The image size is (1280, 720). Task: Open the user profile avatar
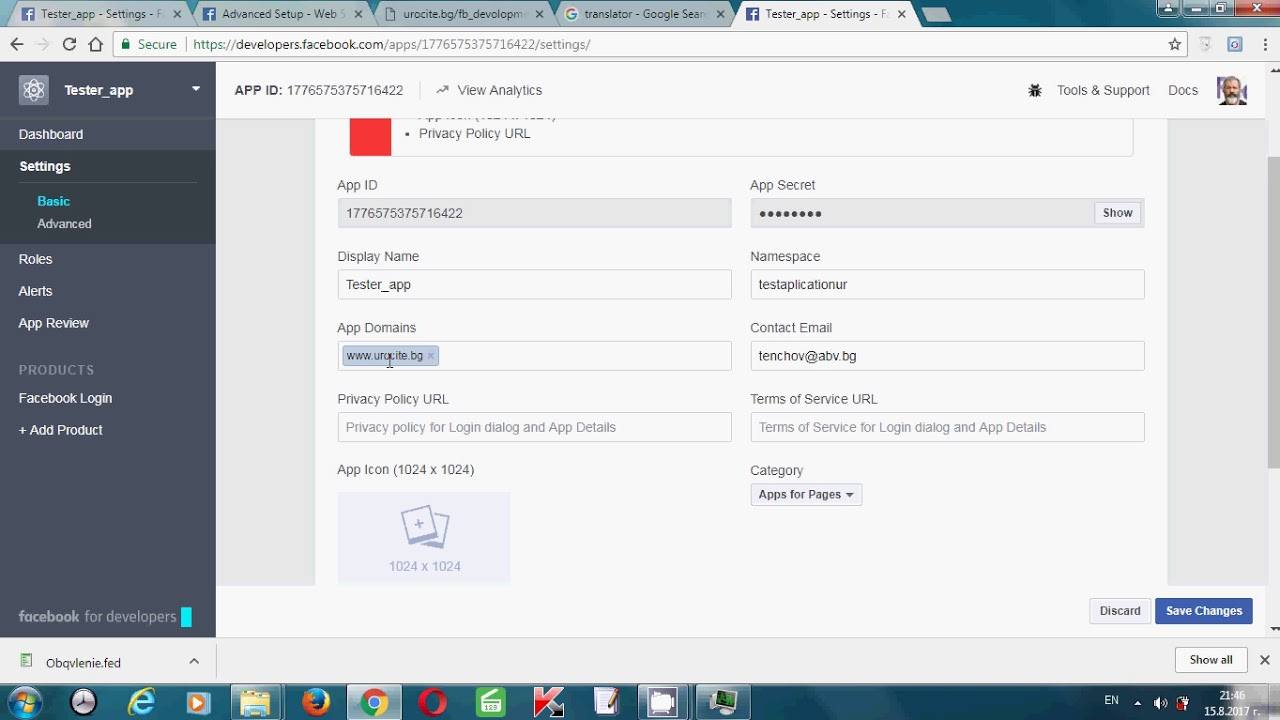point(1232,90)
